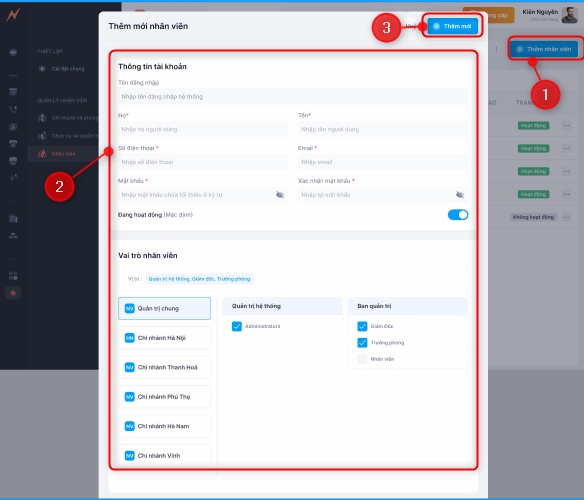Select Chi nhánh Phú Thọ branch

(164, 397)
